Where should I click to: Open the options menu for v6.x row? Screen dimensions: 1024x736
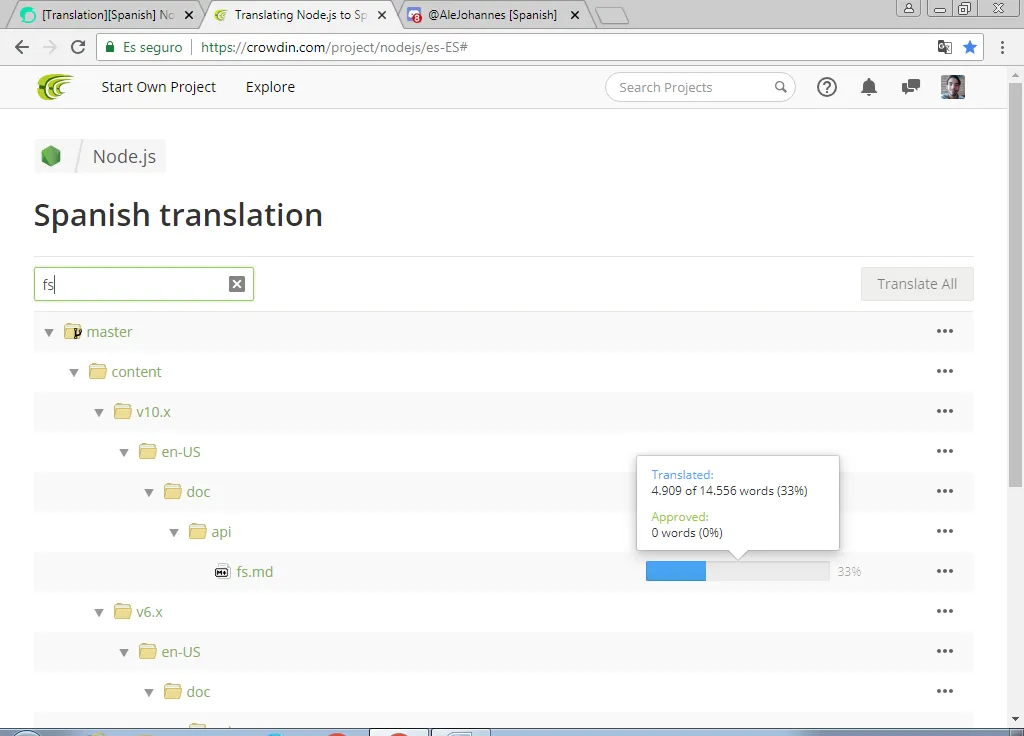pos(945,611)
